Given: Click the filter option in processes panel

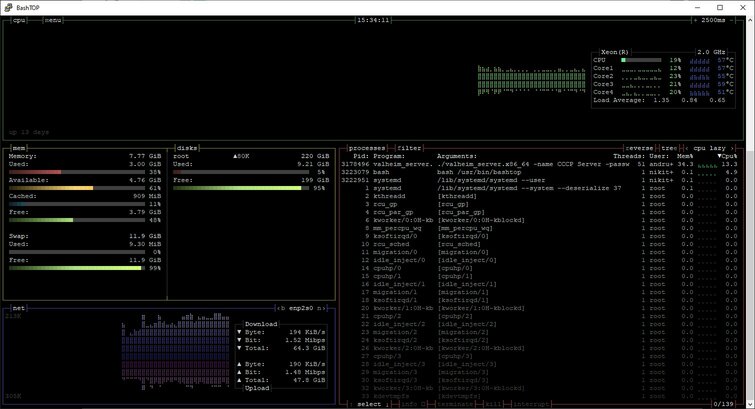Looking at the screenshot, I should (409, 148).
